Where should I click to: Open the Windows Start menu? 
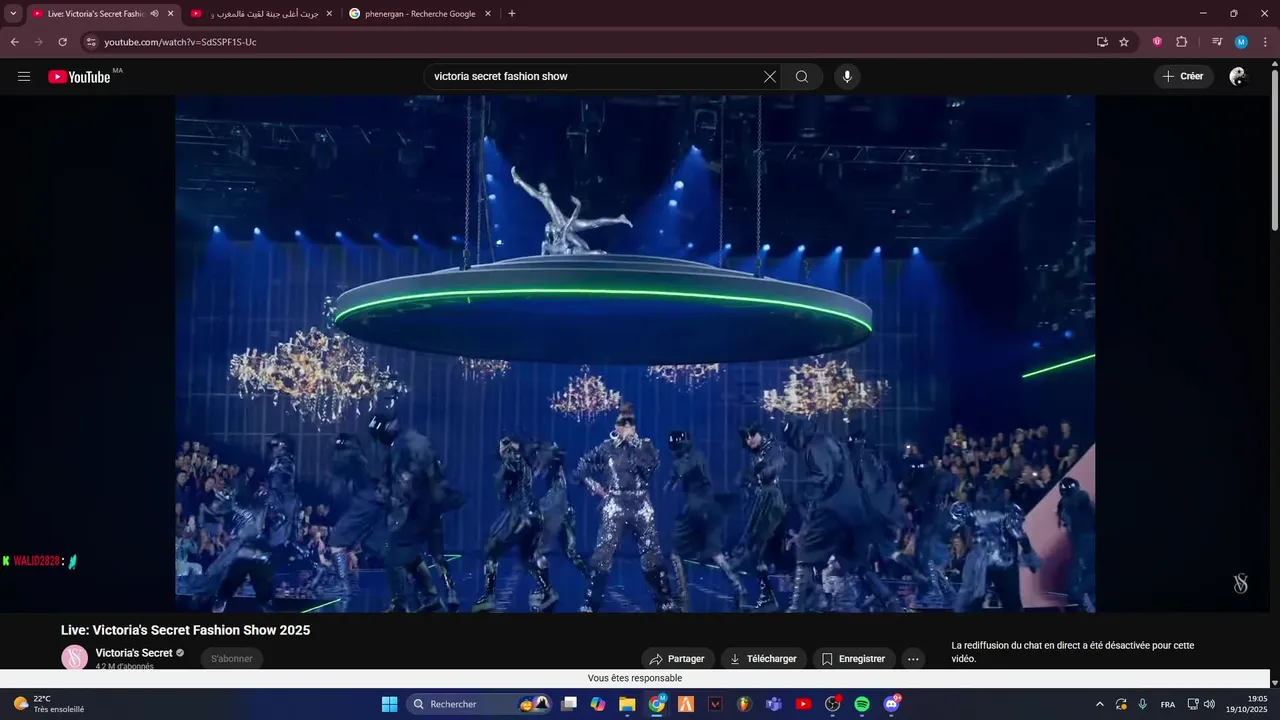(390, 704)
